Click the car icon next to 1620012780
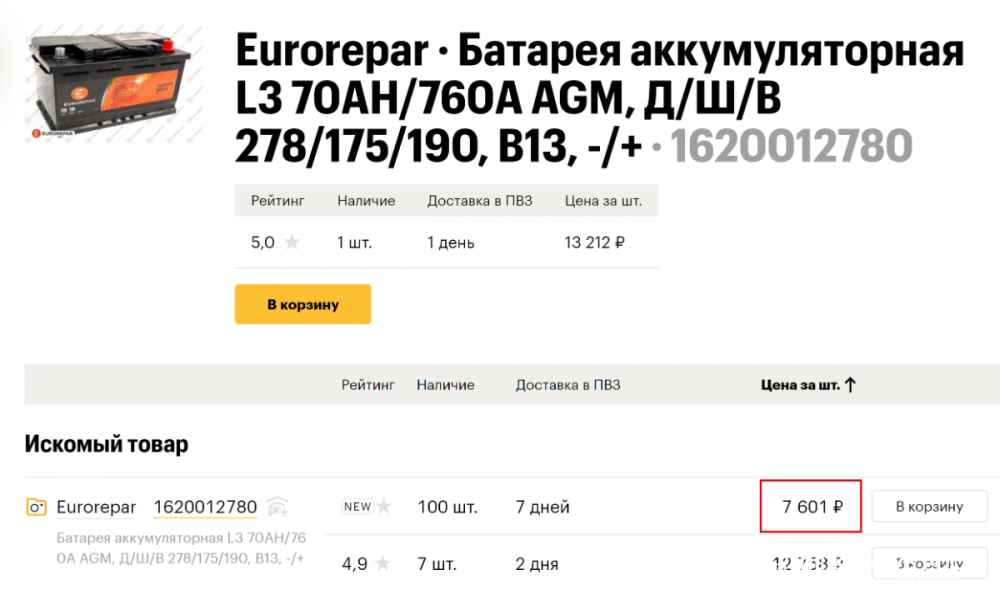 click(277, 506)
